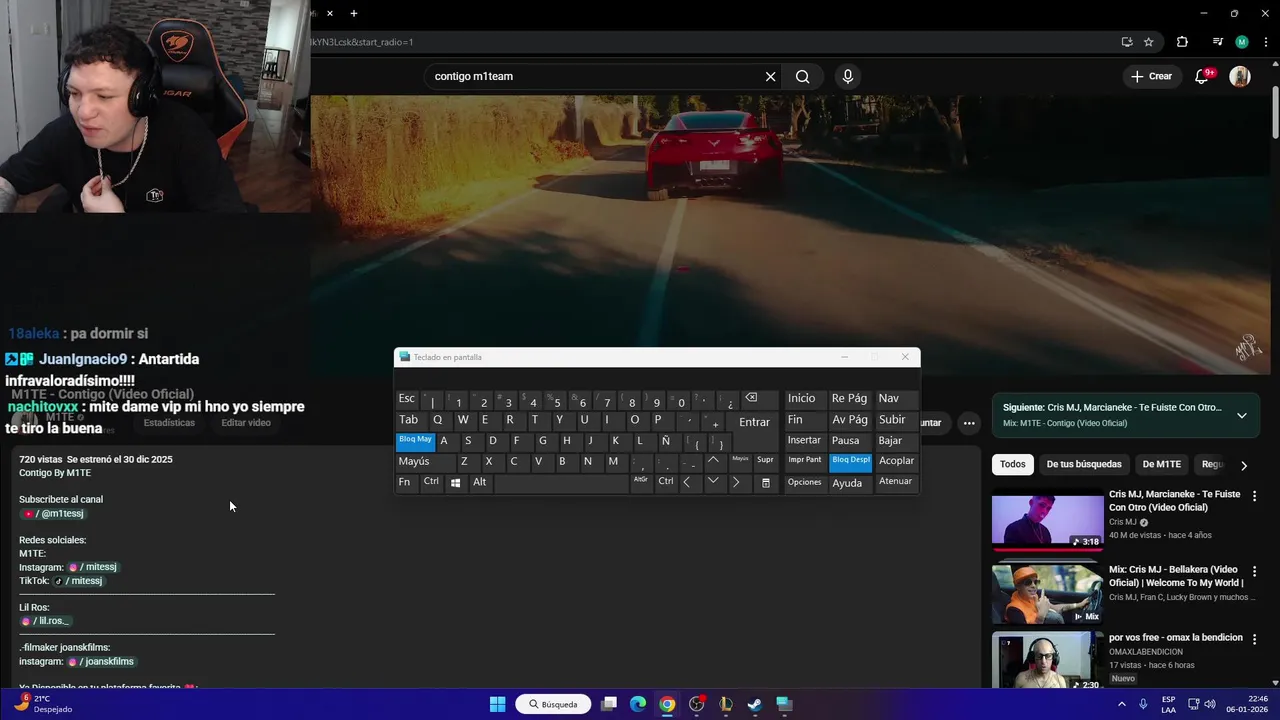Screen dimensions: 1280x720
Task: Click the context menu key on the on-screen keyboard
Action: (766, 482)
